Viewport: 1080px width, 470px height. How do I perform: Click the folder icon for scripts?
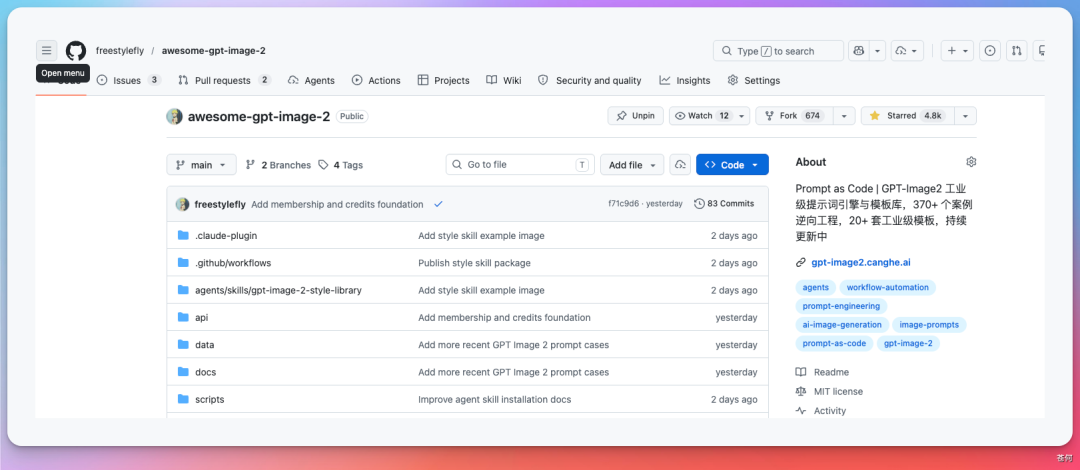(x=183, y=399)
